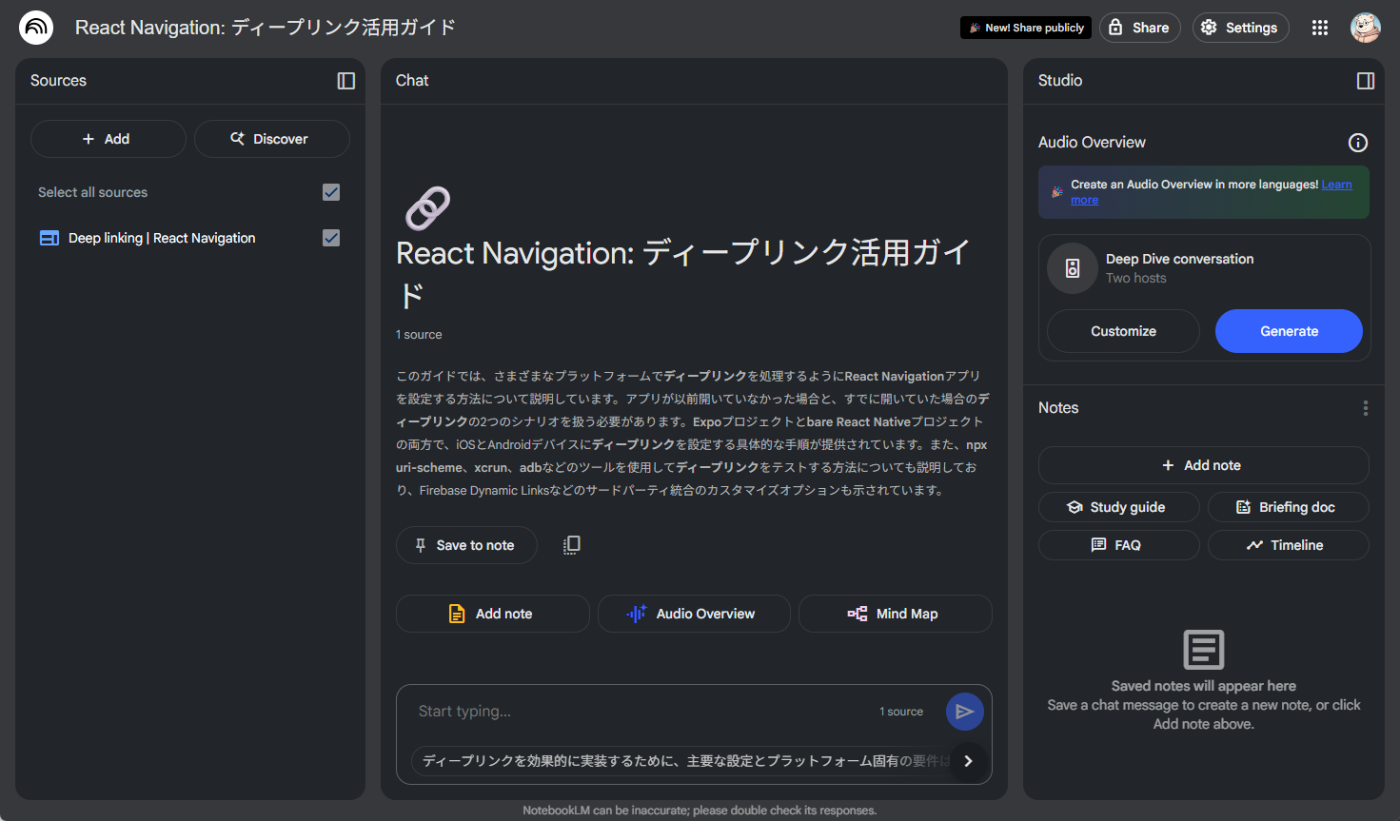Toggle Select all sources checkbox
This screenshot has width=1400, height=821.
(331, 192)
